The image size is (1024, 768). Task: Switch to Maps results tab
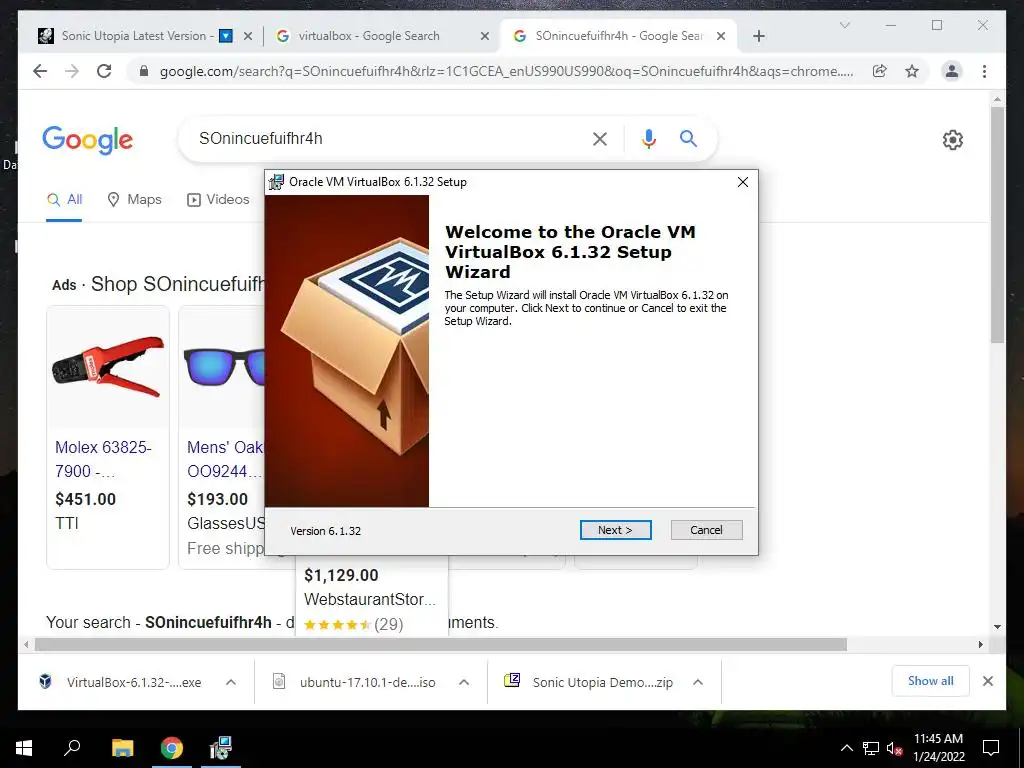click(135, 199)
